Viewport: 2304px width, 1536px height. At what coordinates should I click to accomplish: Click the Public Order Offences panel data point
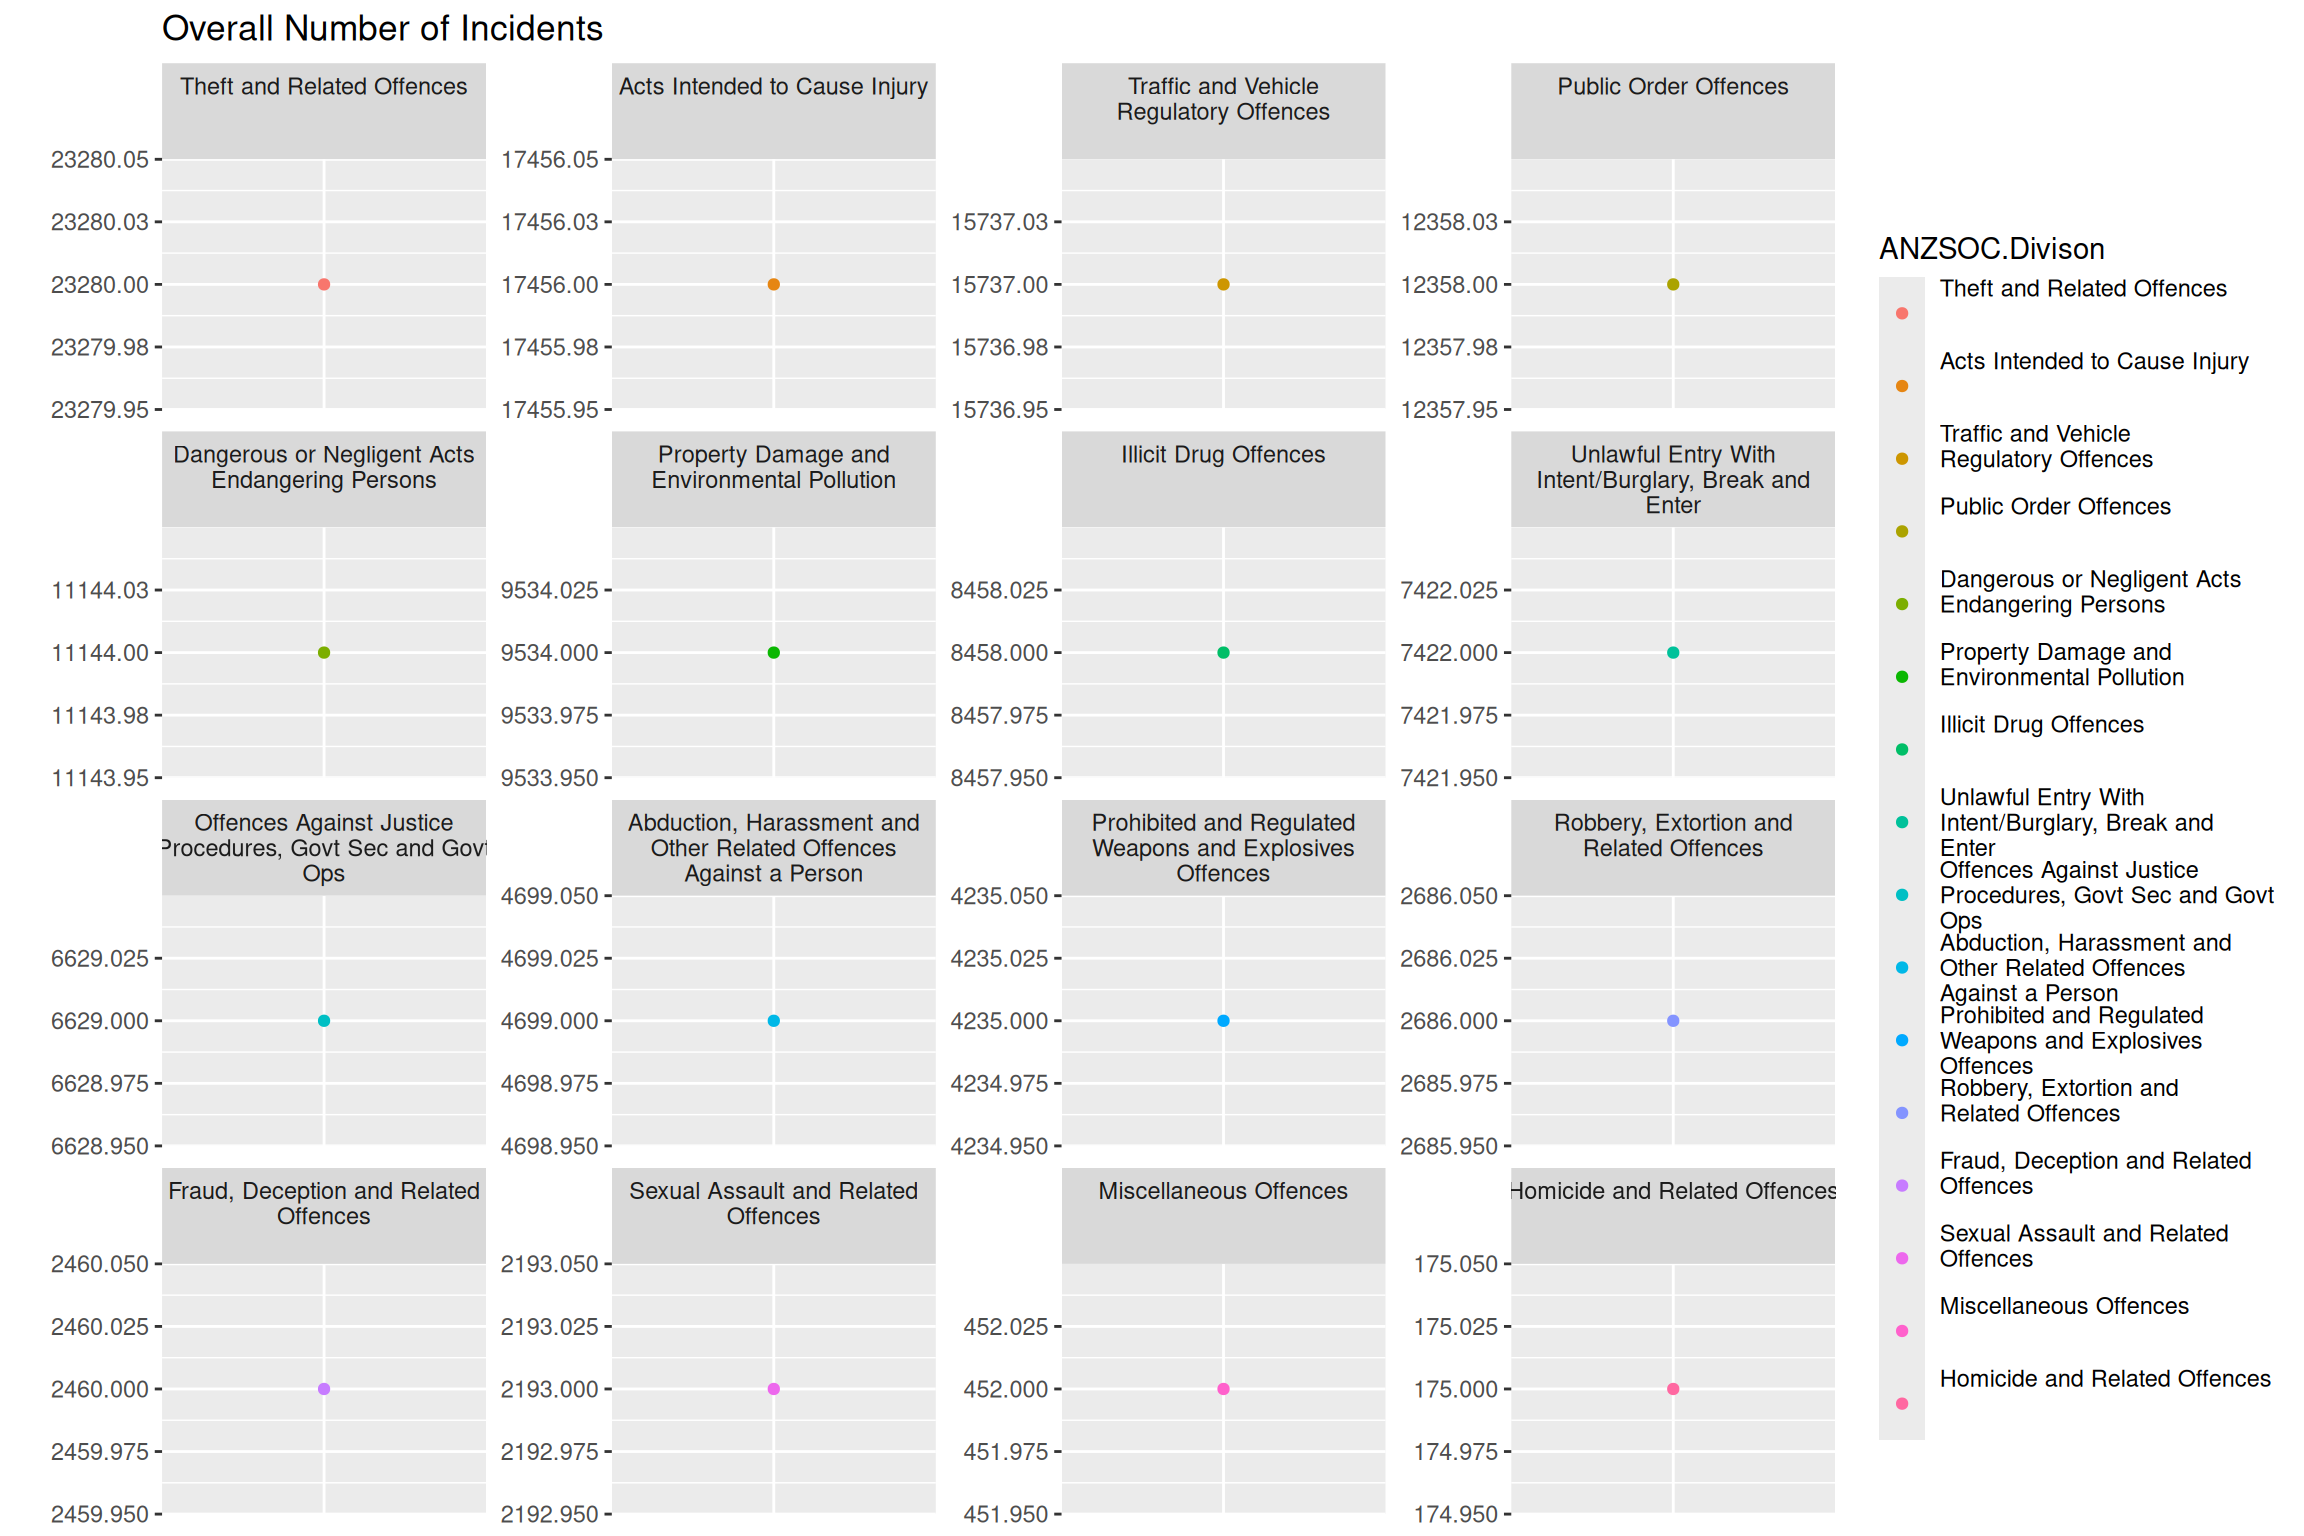click(1673, 285)
